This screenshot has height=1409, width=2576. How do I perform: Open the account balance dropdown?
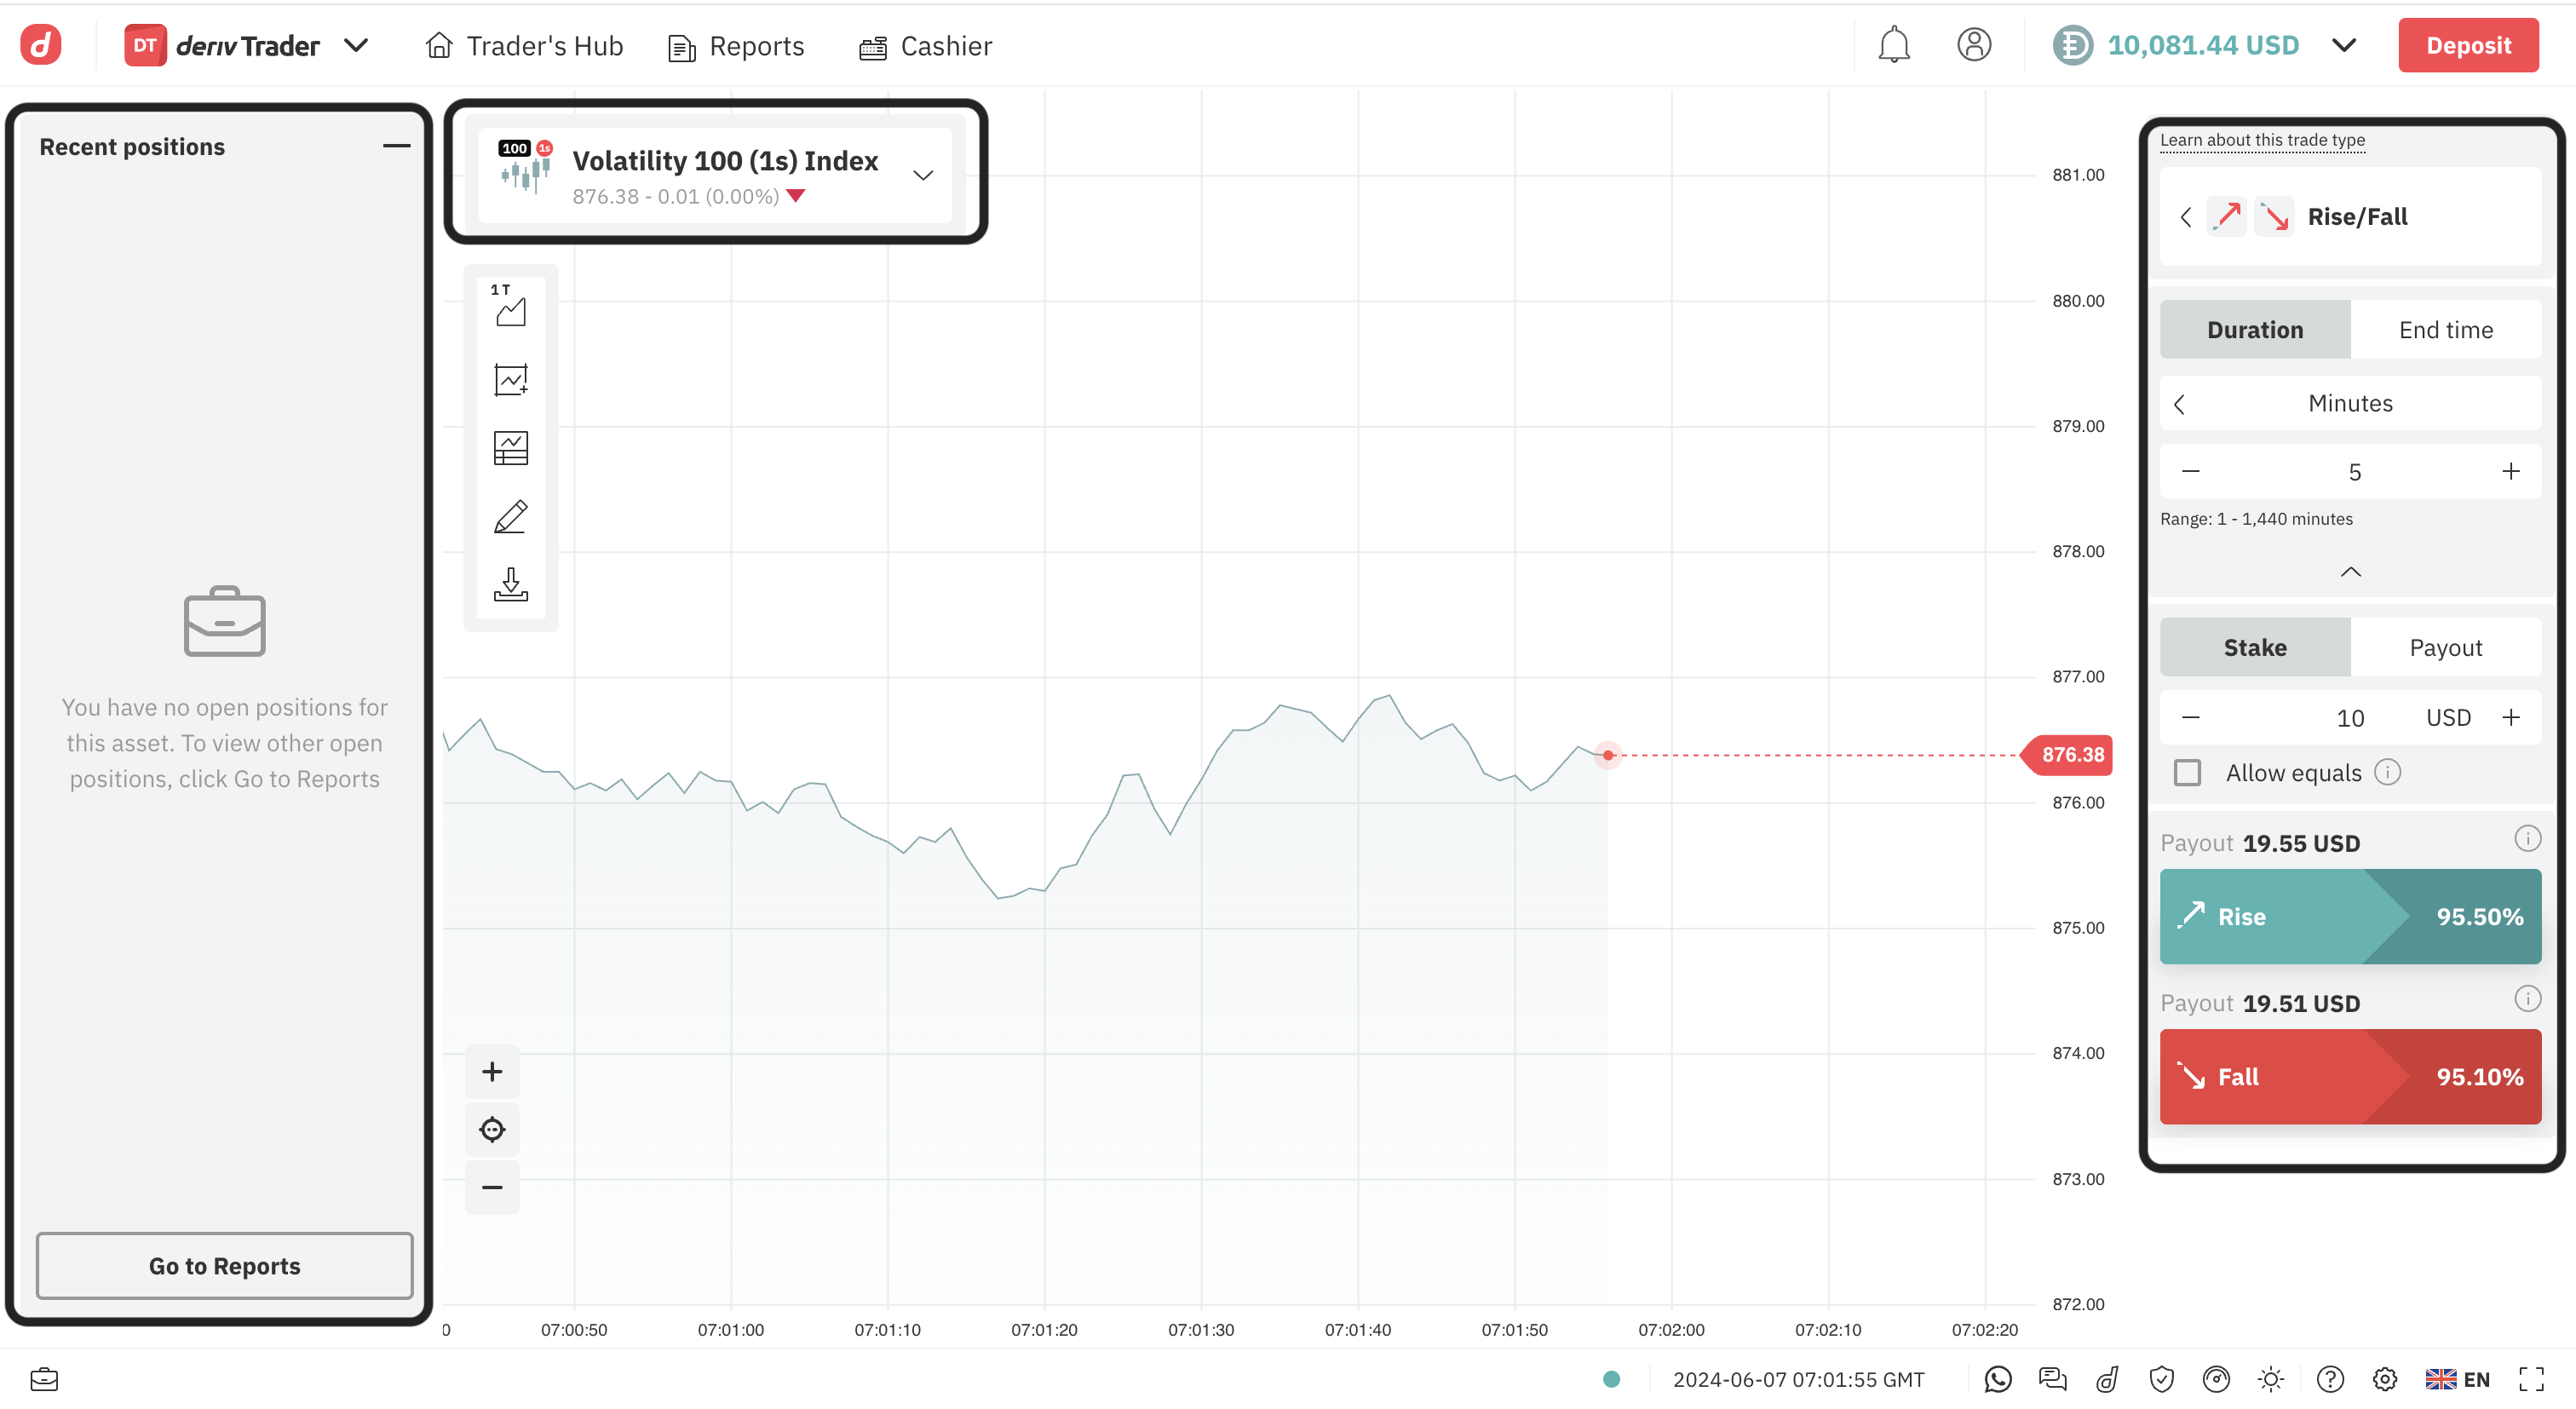(2343, 45)
